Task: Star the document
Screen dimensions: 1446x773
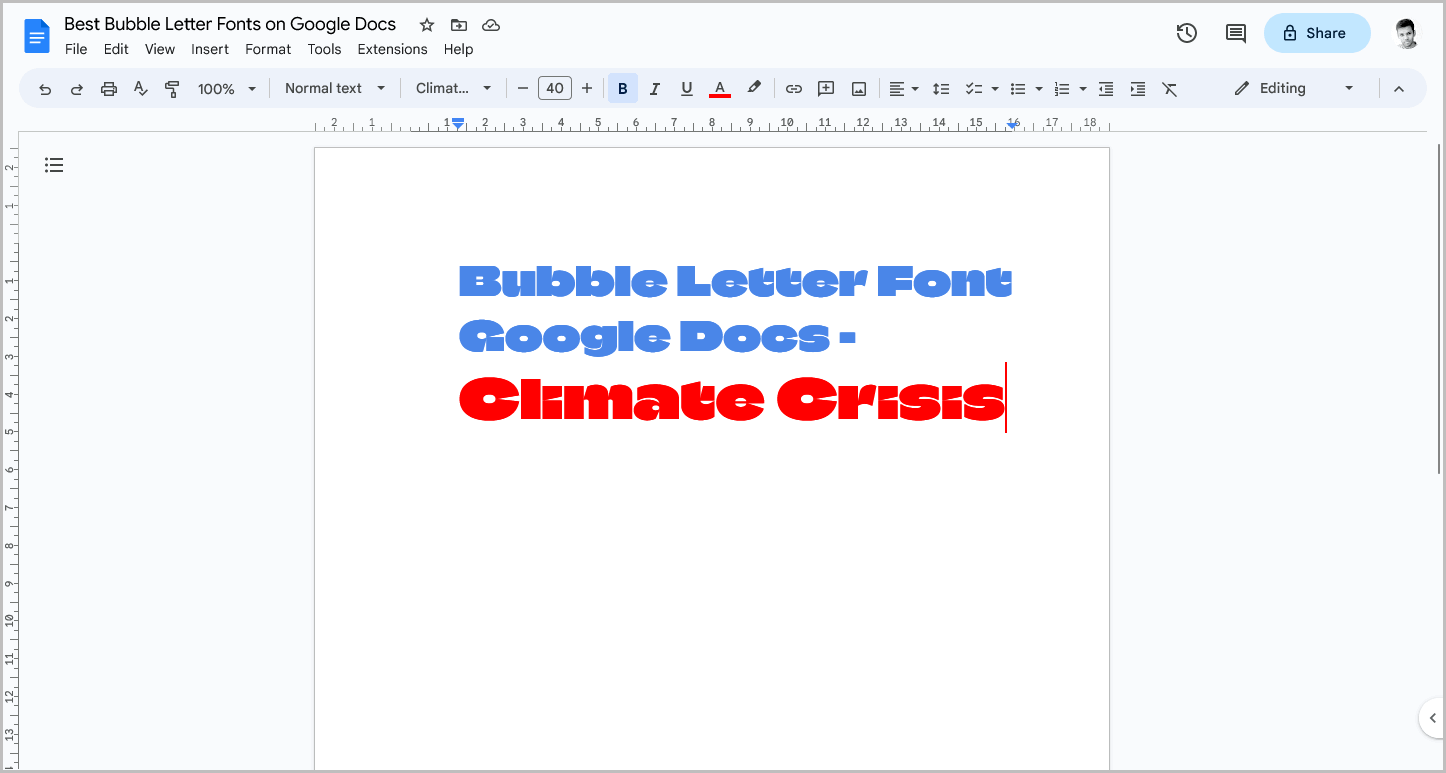Action: coord(426,25)
